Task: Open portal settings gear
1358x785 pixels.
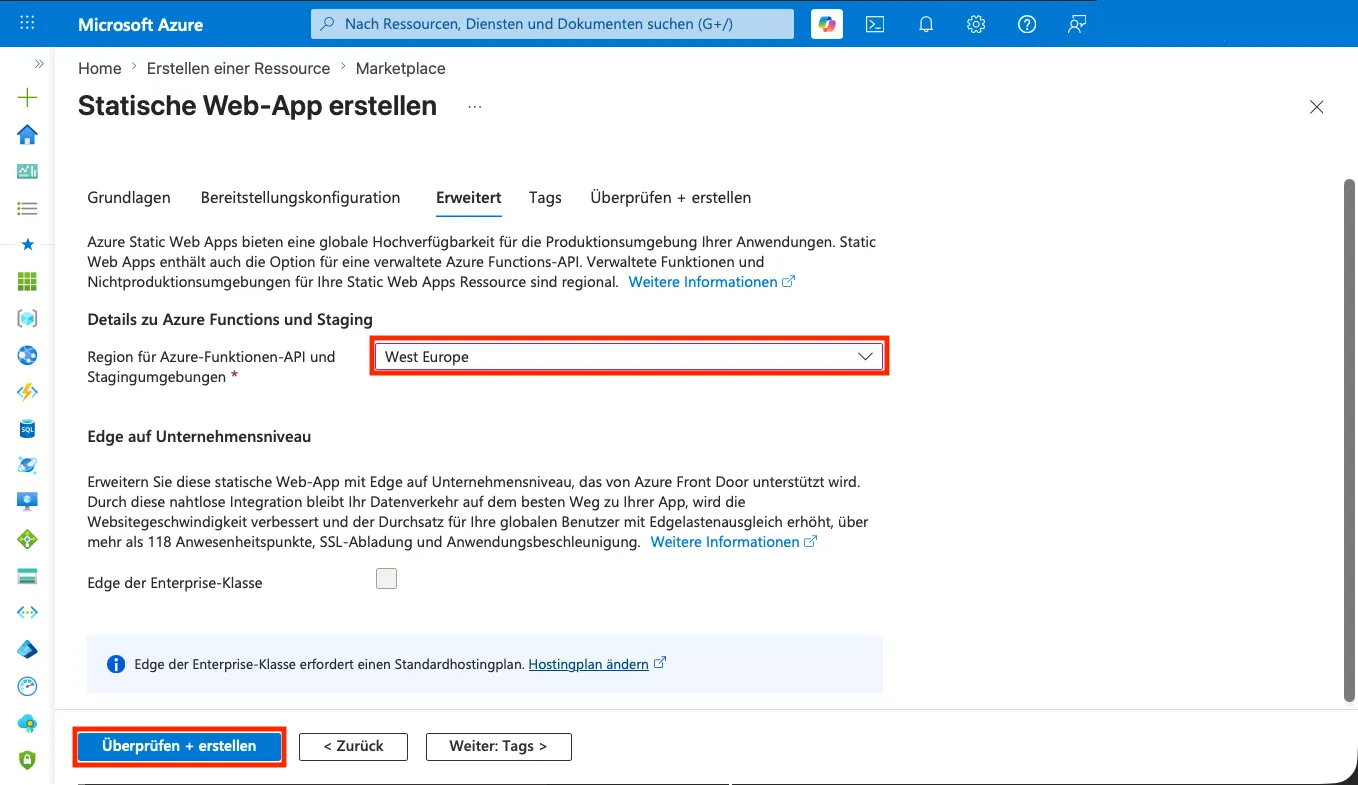Action: click(x=976, y=24)
